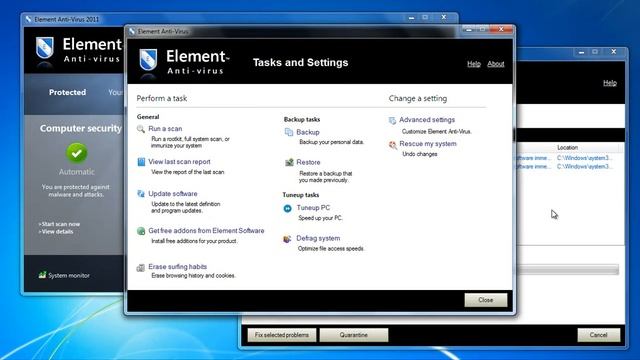Click the Defrag system icon
Image resolution: width=640 pixels, height=360 pixels.
coord(287,239)
